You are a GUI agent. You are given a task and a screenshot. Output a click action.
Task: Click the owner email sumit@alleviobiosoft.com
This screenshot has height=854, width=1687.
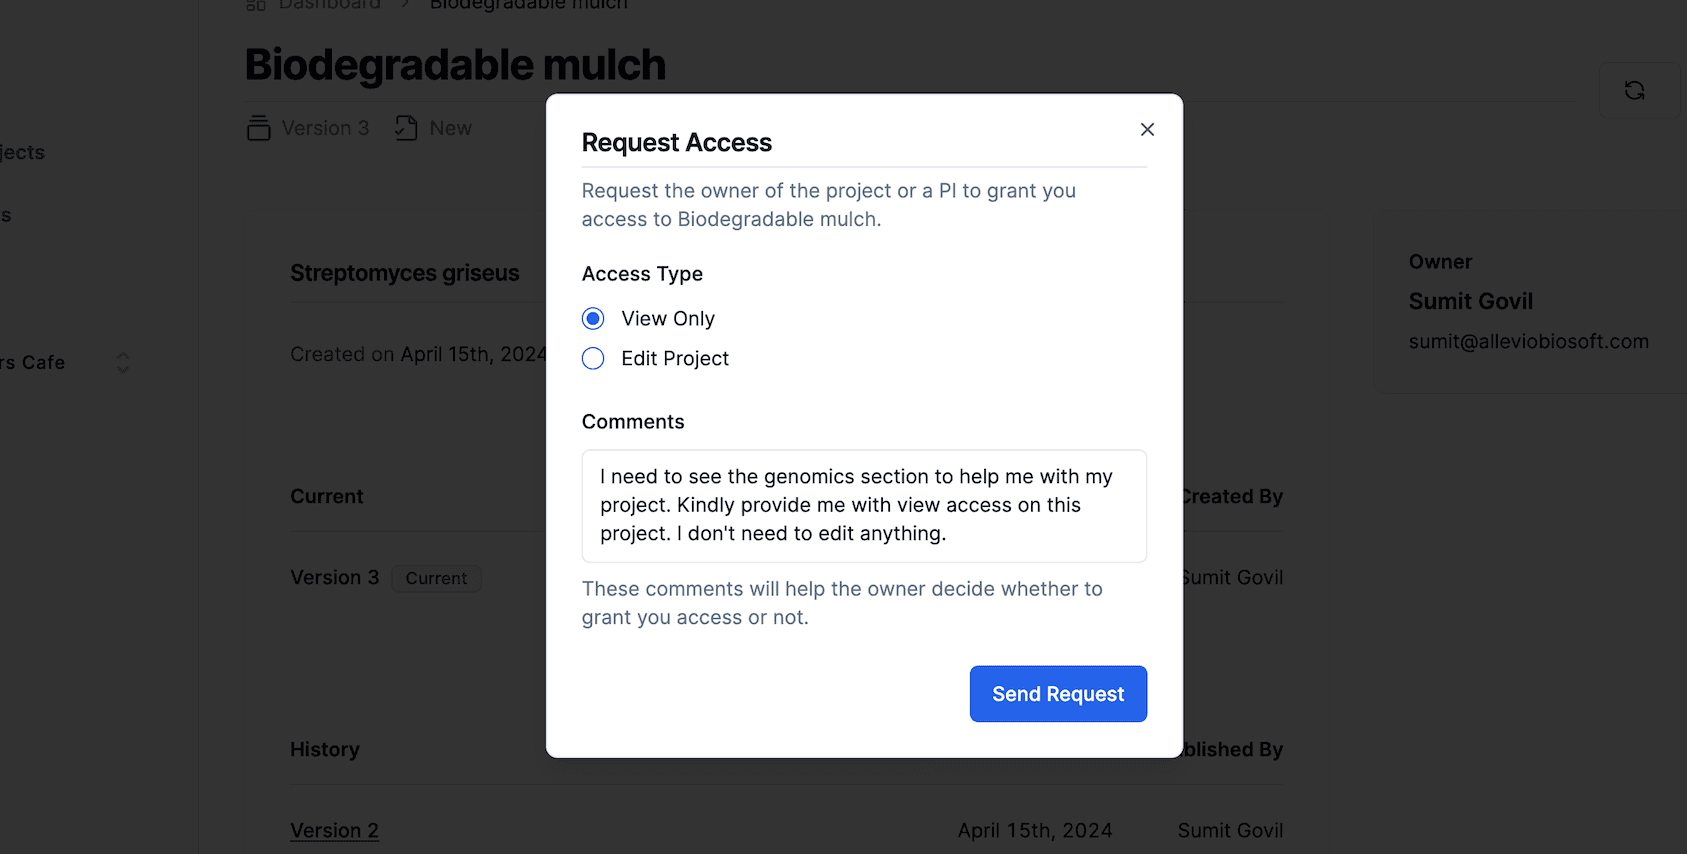click(x=1528, y=342)
